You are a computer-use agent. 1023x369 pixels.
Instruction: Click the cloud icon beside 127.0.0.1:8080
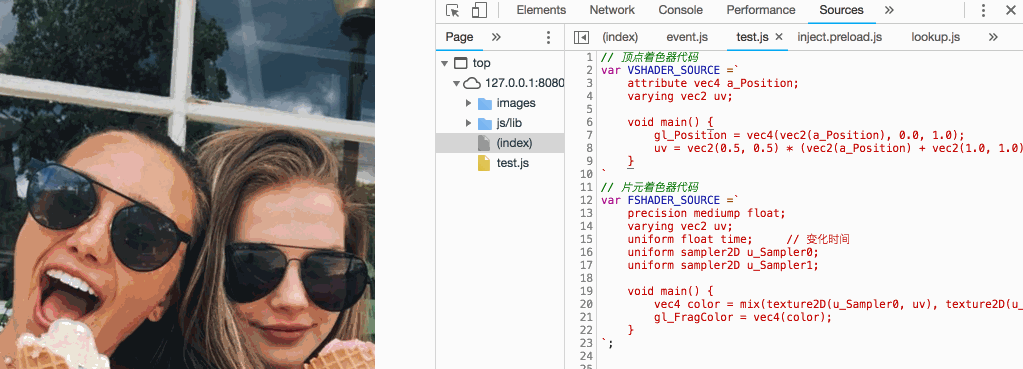tap(471, 83)
